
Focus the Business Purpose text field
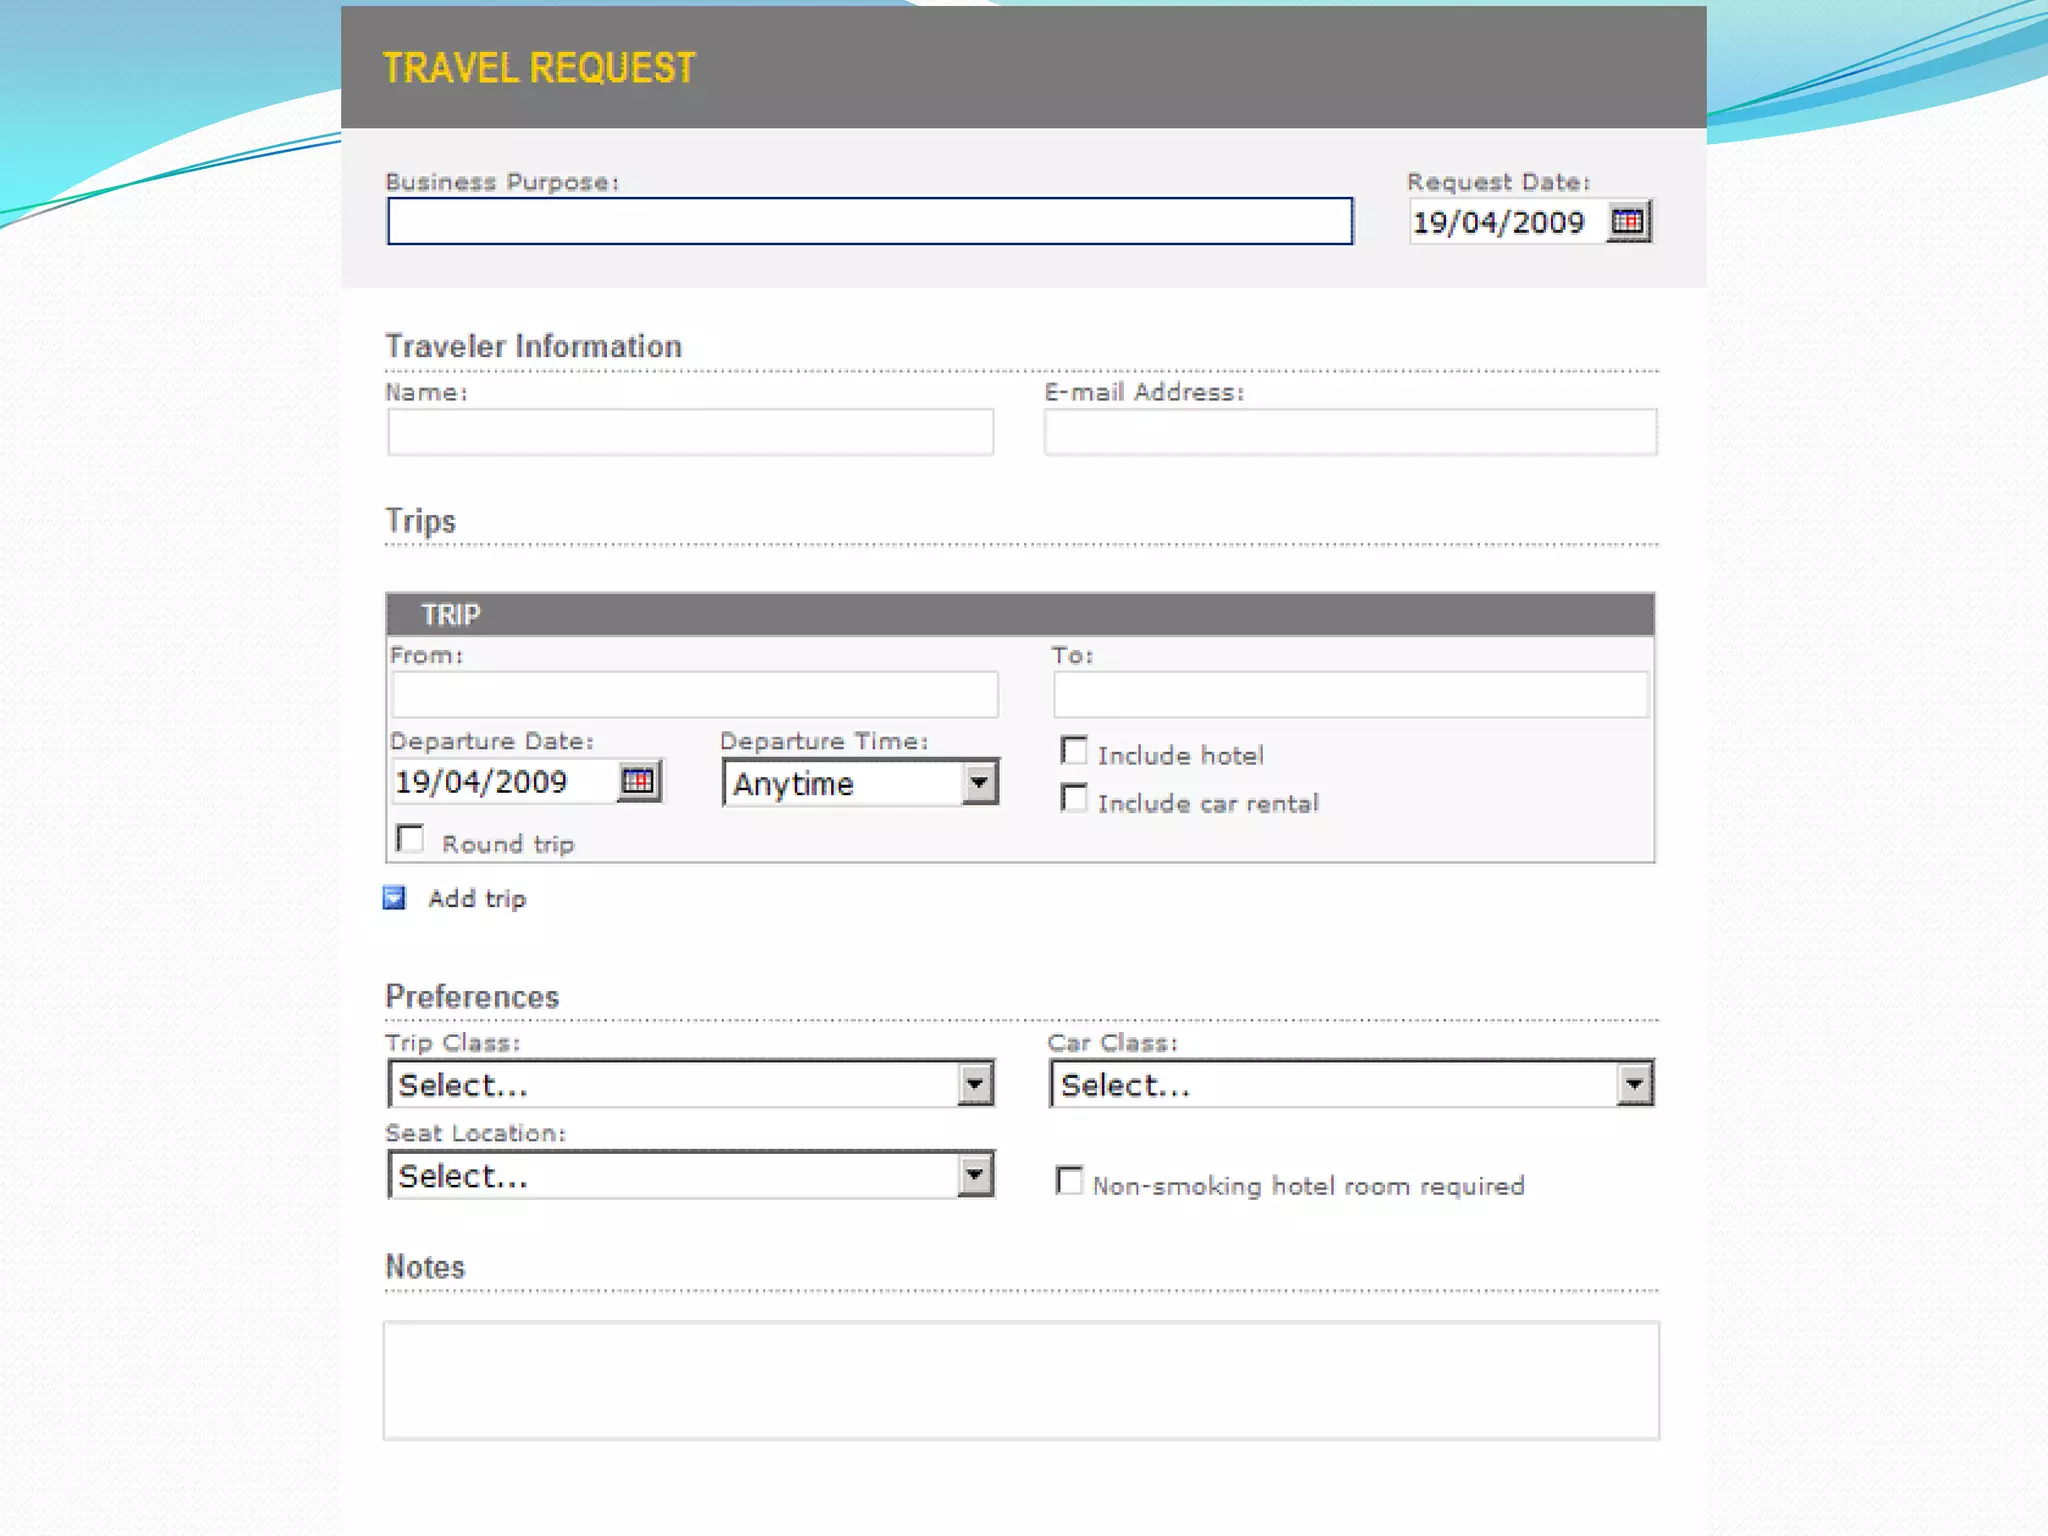[x=869, y=221]
